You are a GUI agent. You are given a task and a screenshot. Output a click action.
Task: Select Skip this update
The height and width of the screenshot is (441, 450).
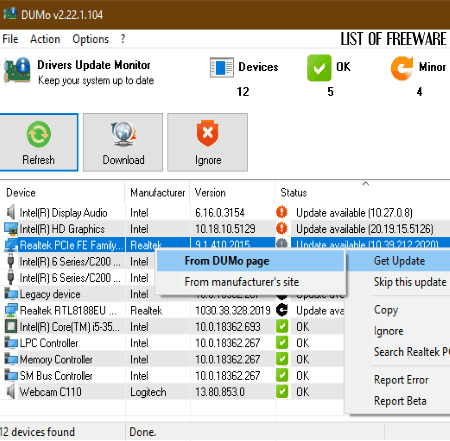pos(410,282)
